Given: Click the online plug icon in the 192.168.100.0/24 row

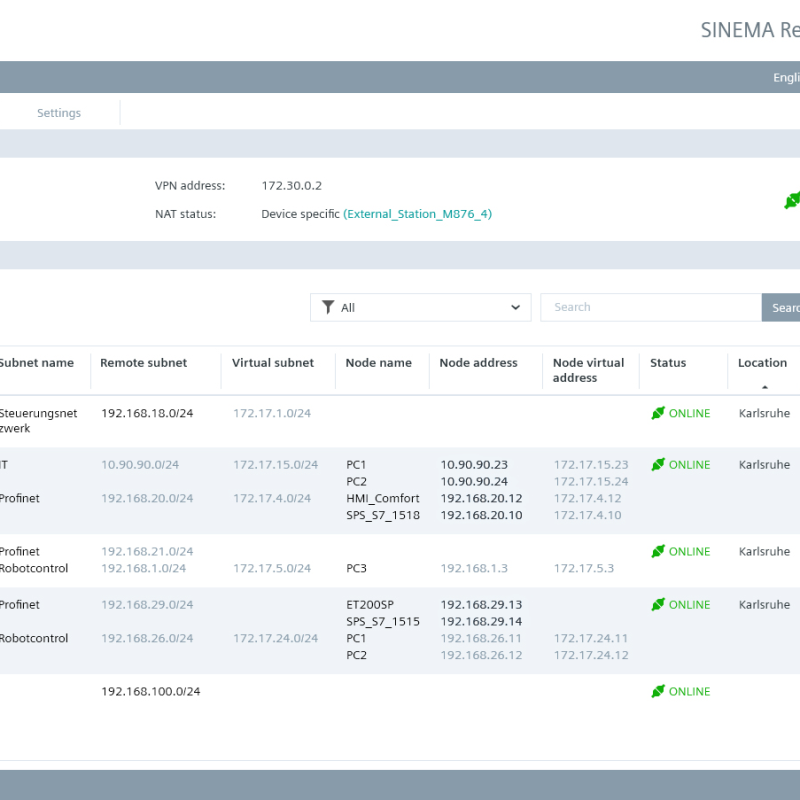Looking at the screenshot, I should click(x=658, y=691).
